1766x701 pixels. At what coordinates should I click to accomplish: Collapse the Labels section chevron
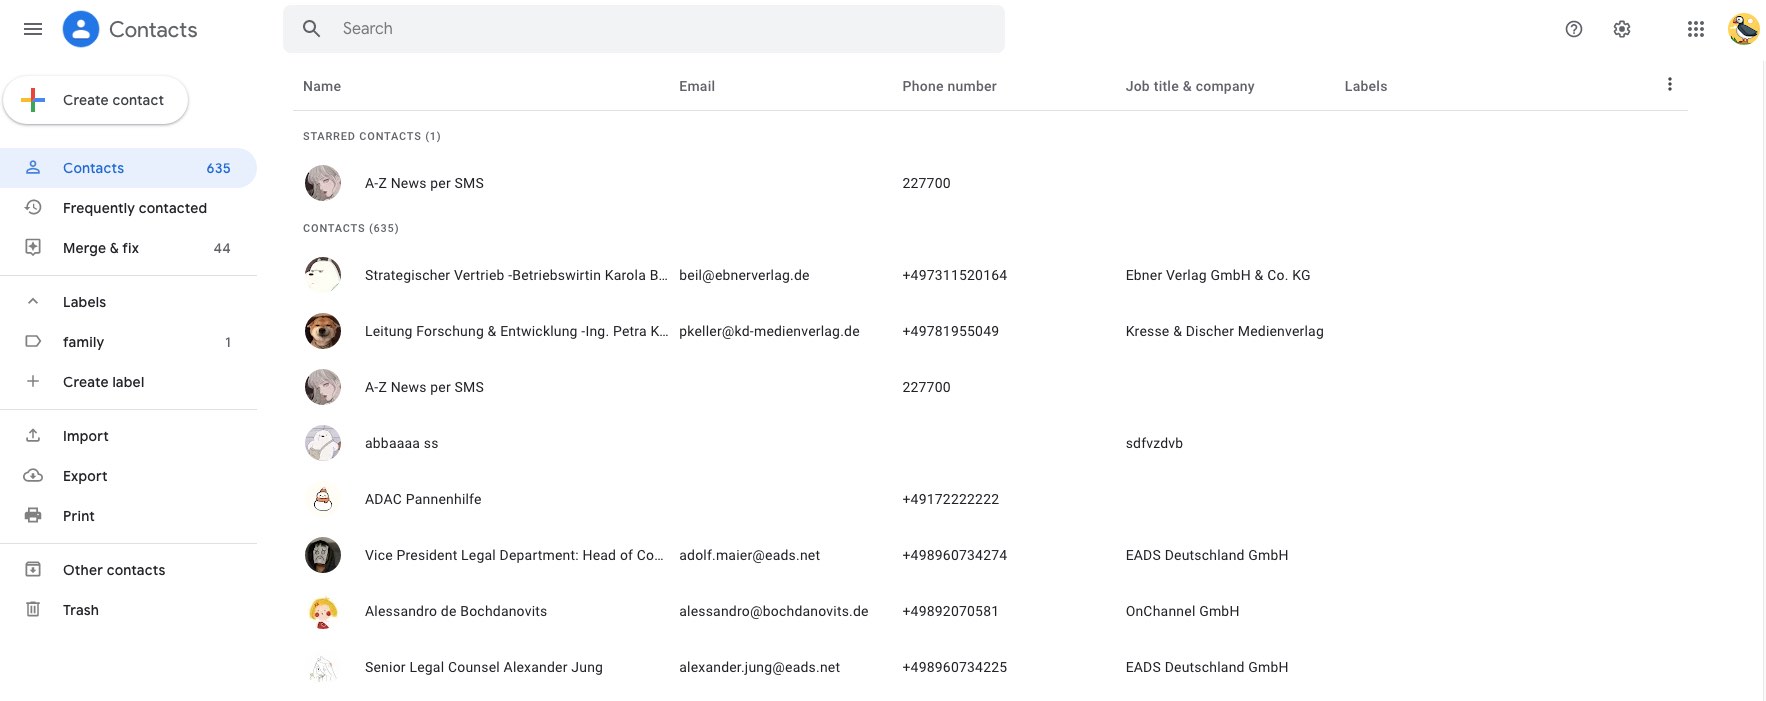point(33,302)
